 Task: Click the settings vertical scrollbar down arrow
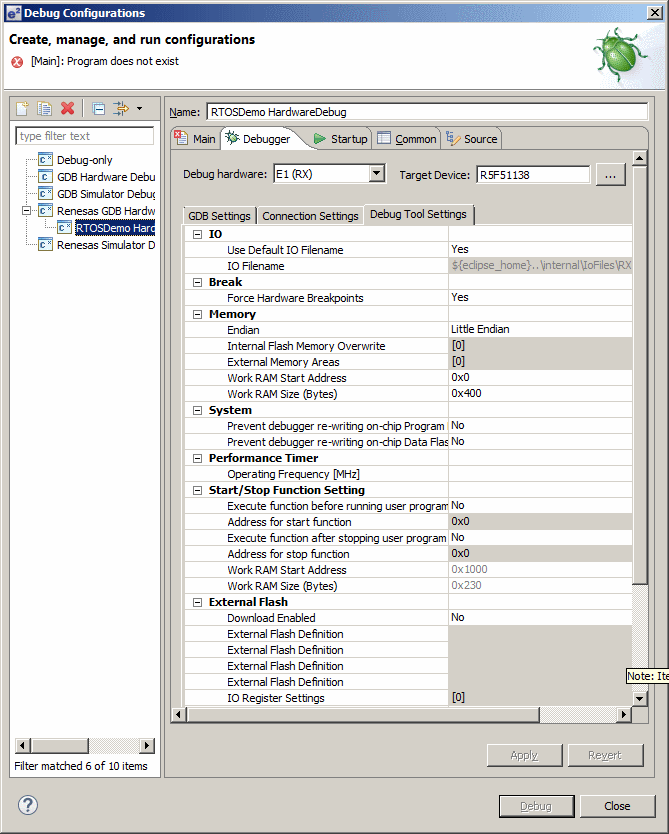pyautogui.click(x=640, y=698)
